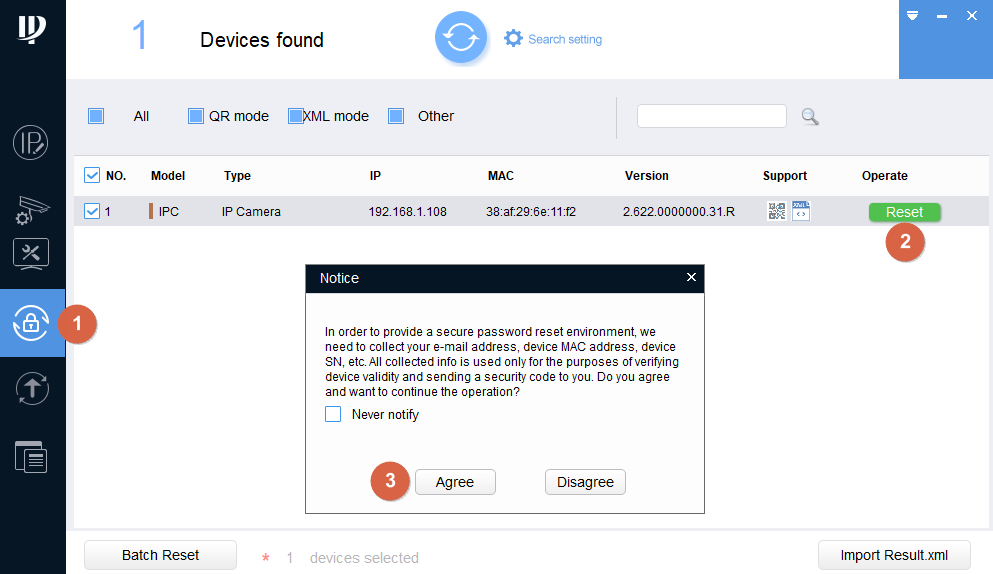The width and height of the screenshot is (993, 574).
Task: Open Modify IP sidebar icon
Action: [x=31, y=143]
